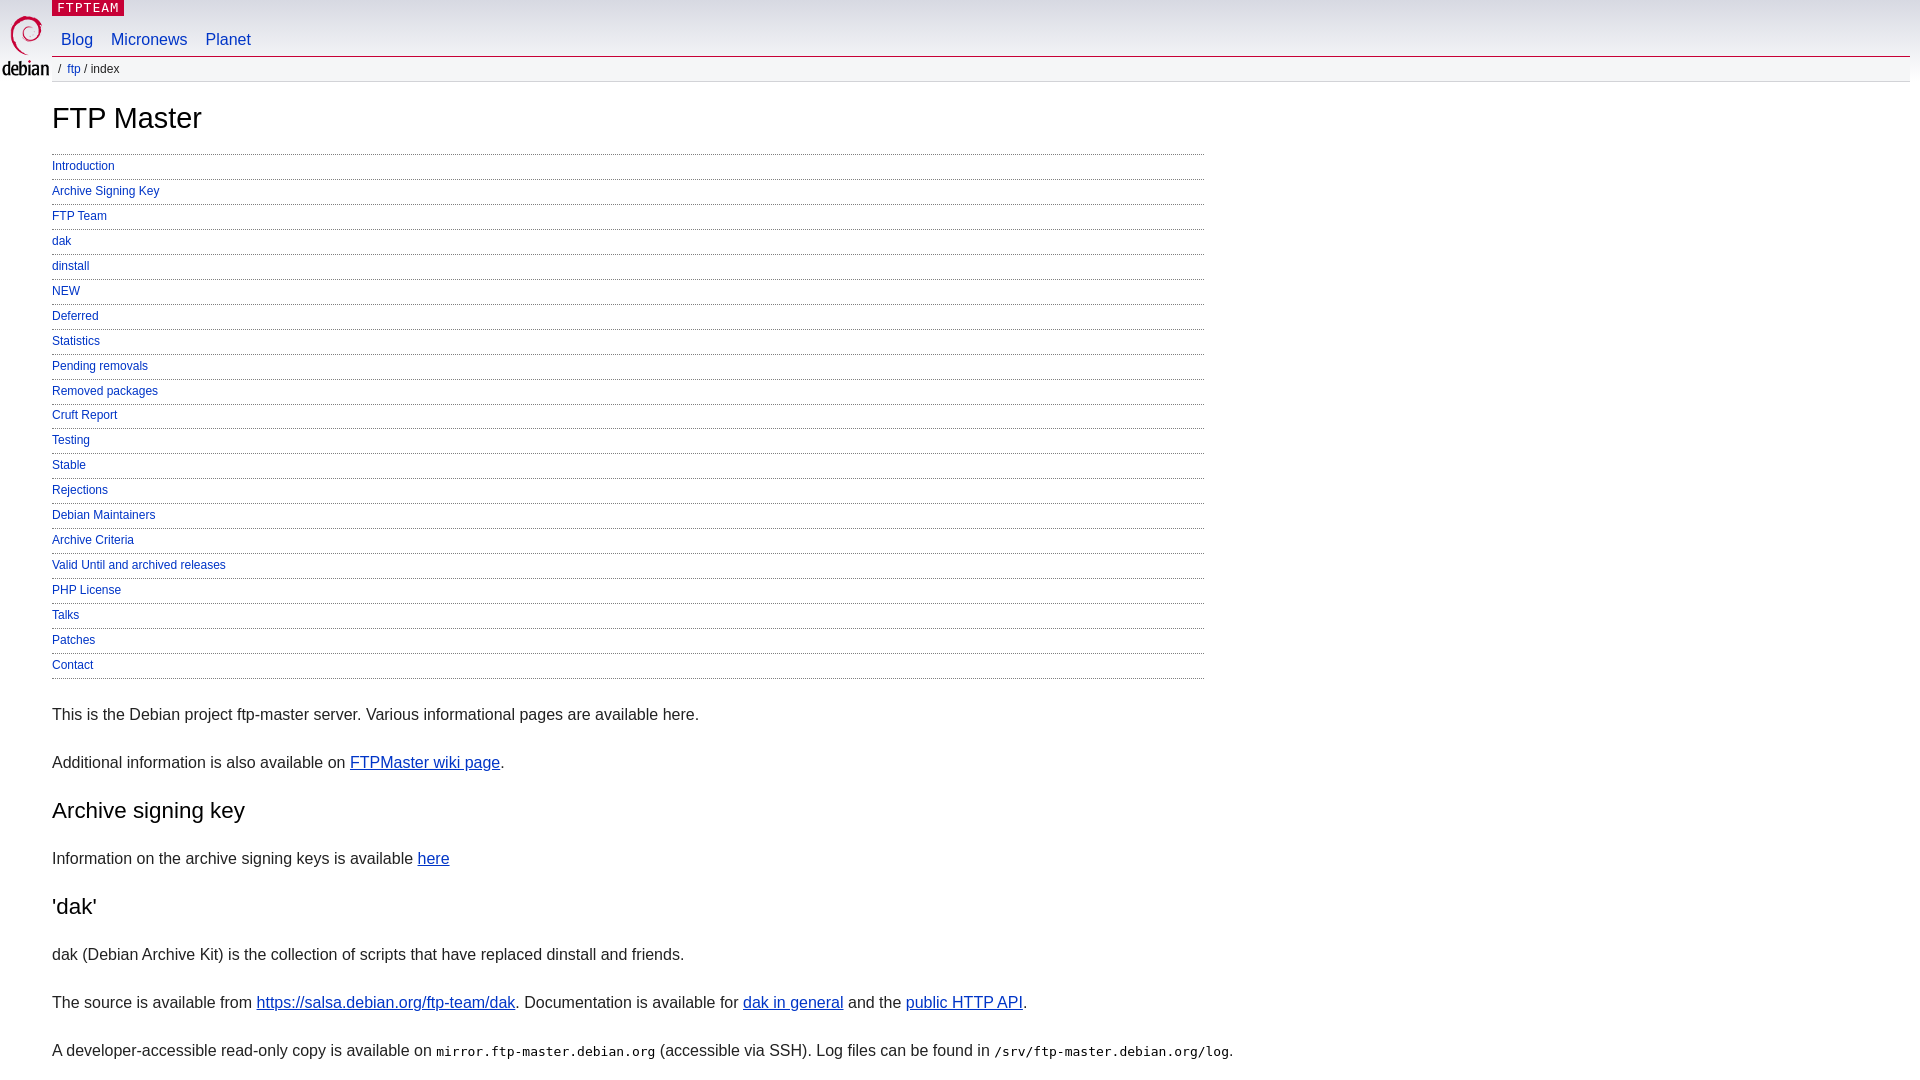Open Archive Signing Key entry
1920x1080 pixels.
tap(105, 191)
